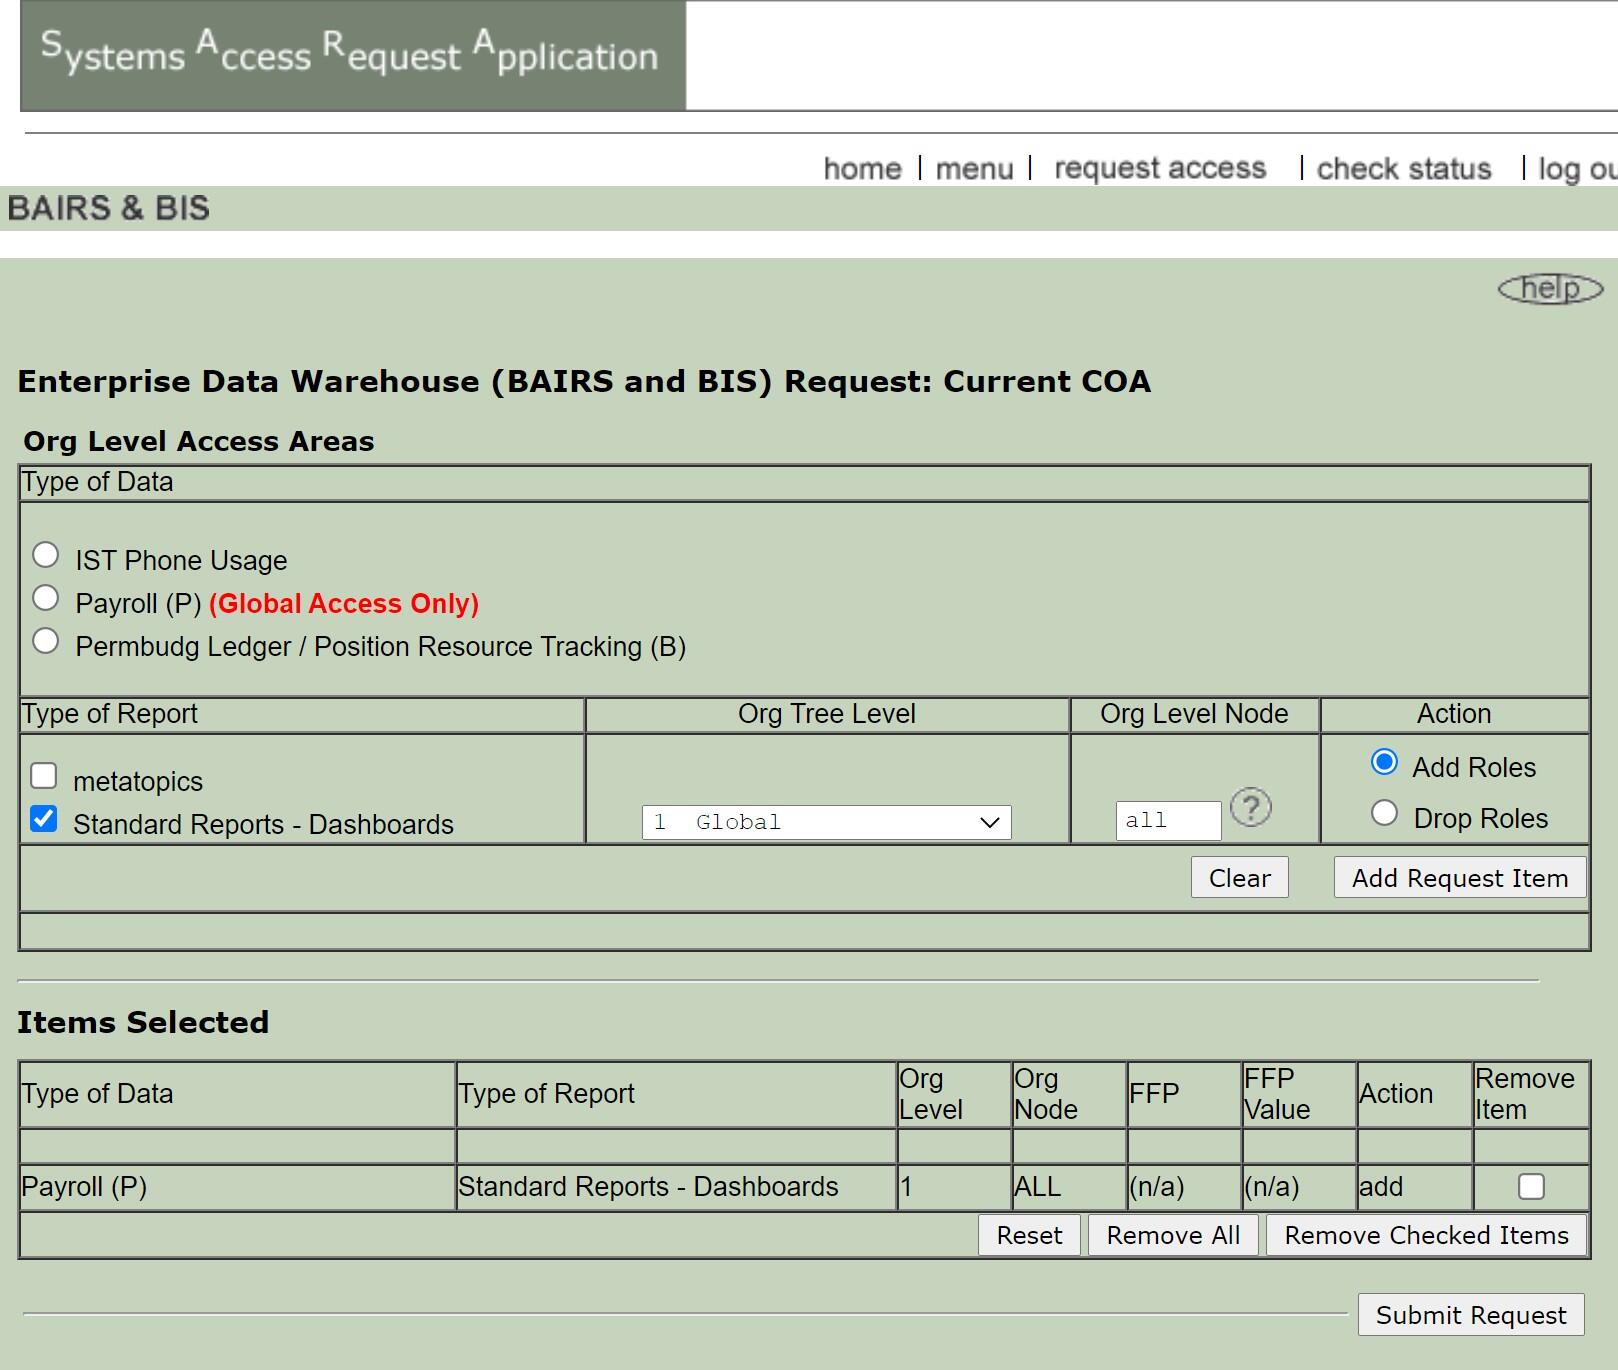Open the Org Tree Level dropdown
This screenshot has height=1370, width=1618.
click(828, 821)
